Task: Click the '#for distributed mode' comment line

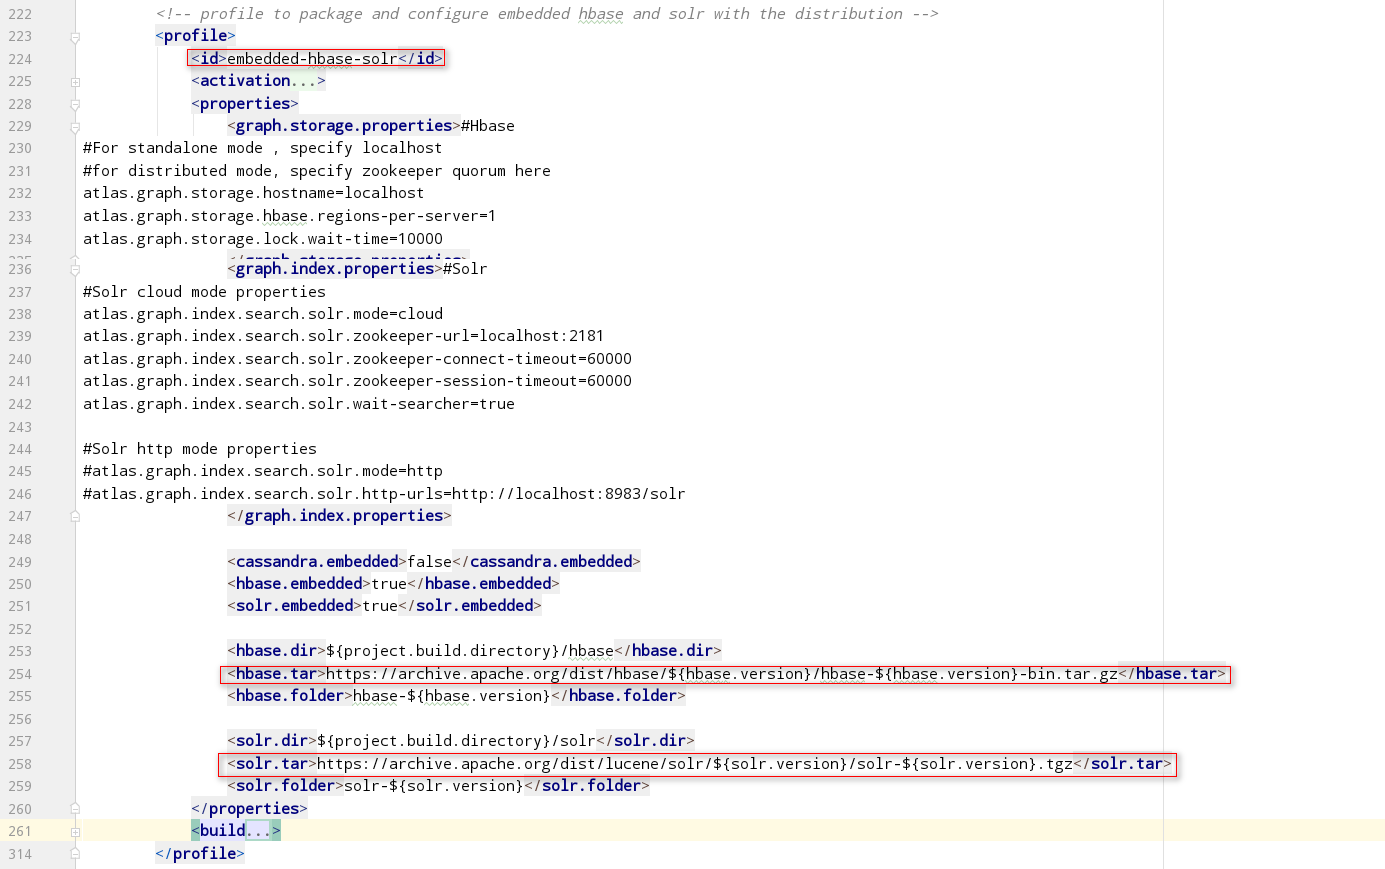Action: [x=317, y=171]
